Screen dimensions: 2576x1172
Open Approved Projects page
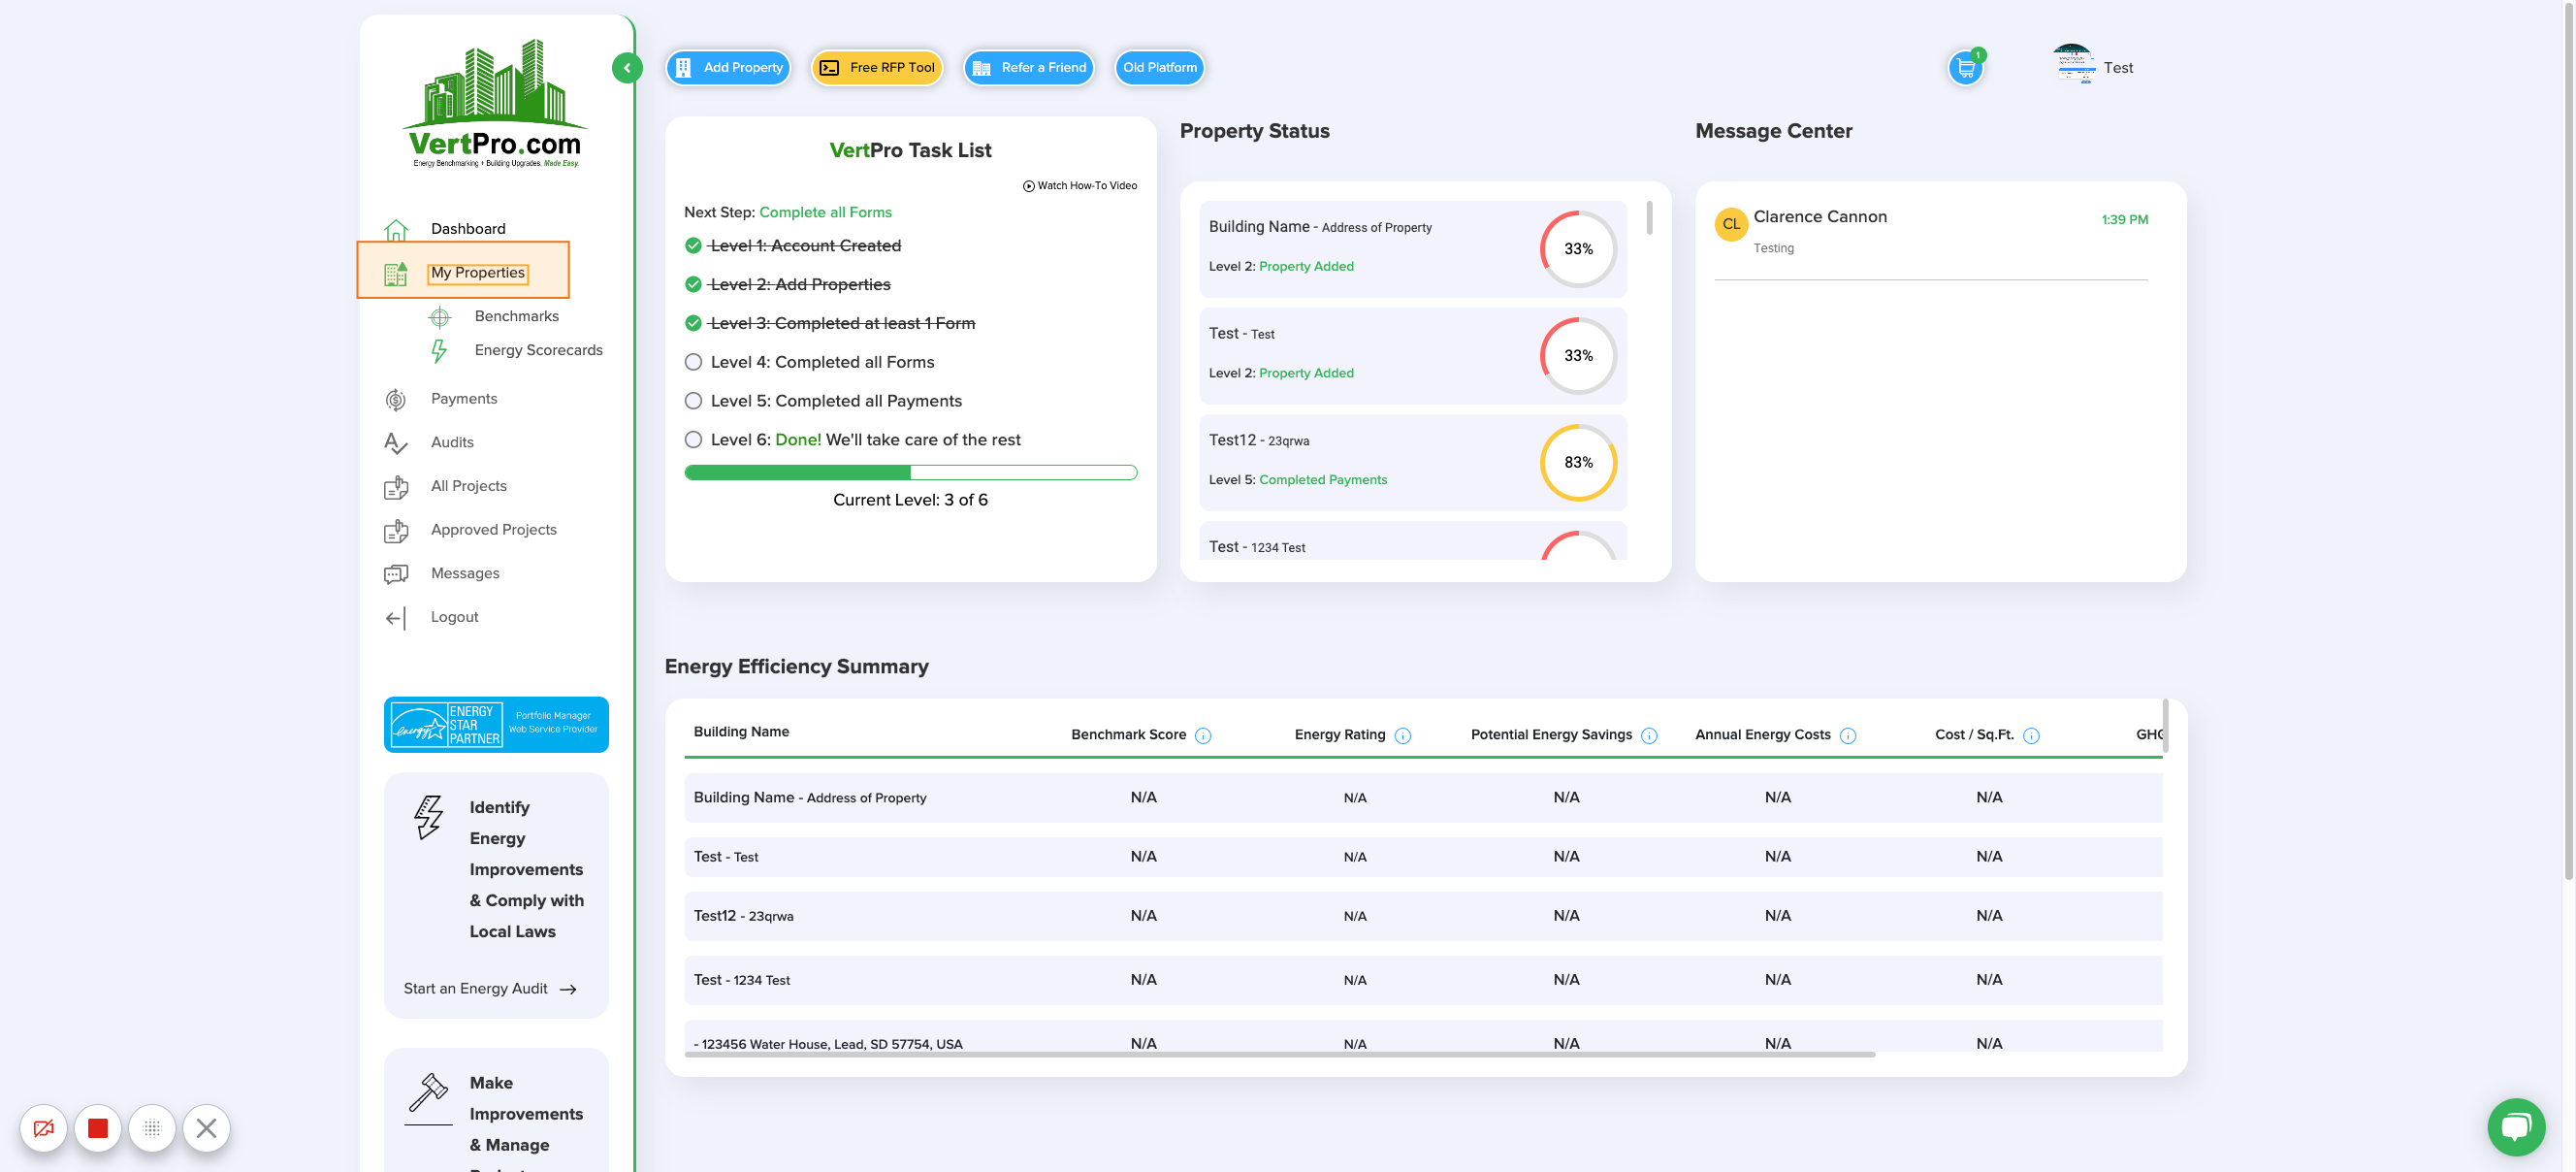[x=494, y=530]
